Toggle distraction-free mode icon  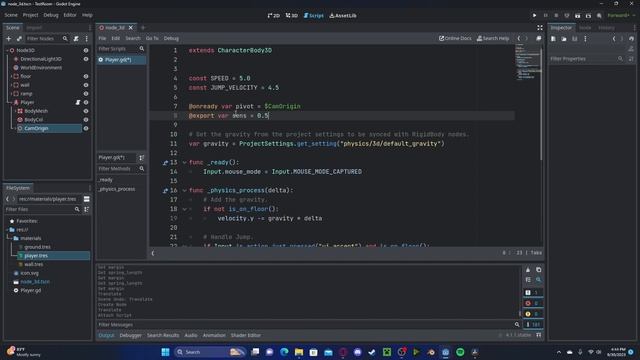pos(540,27)
